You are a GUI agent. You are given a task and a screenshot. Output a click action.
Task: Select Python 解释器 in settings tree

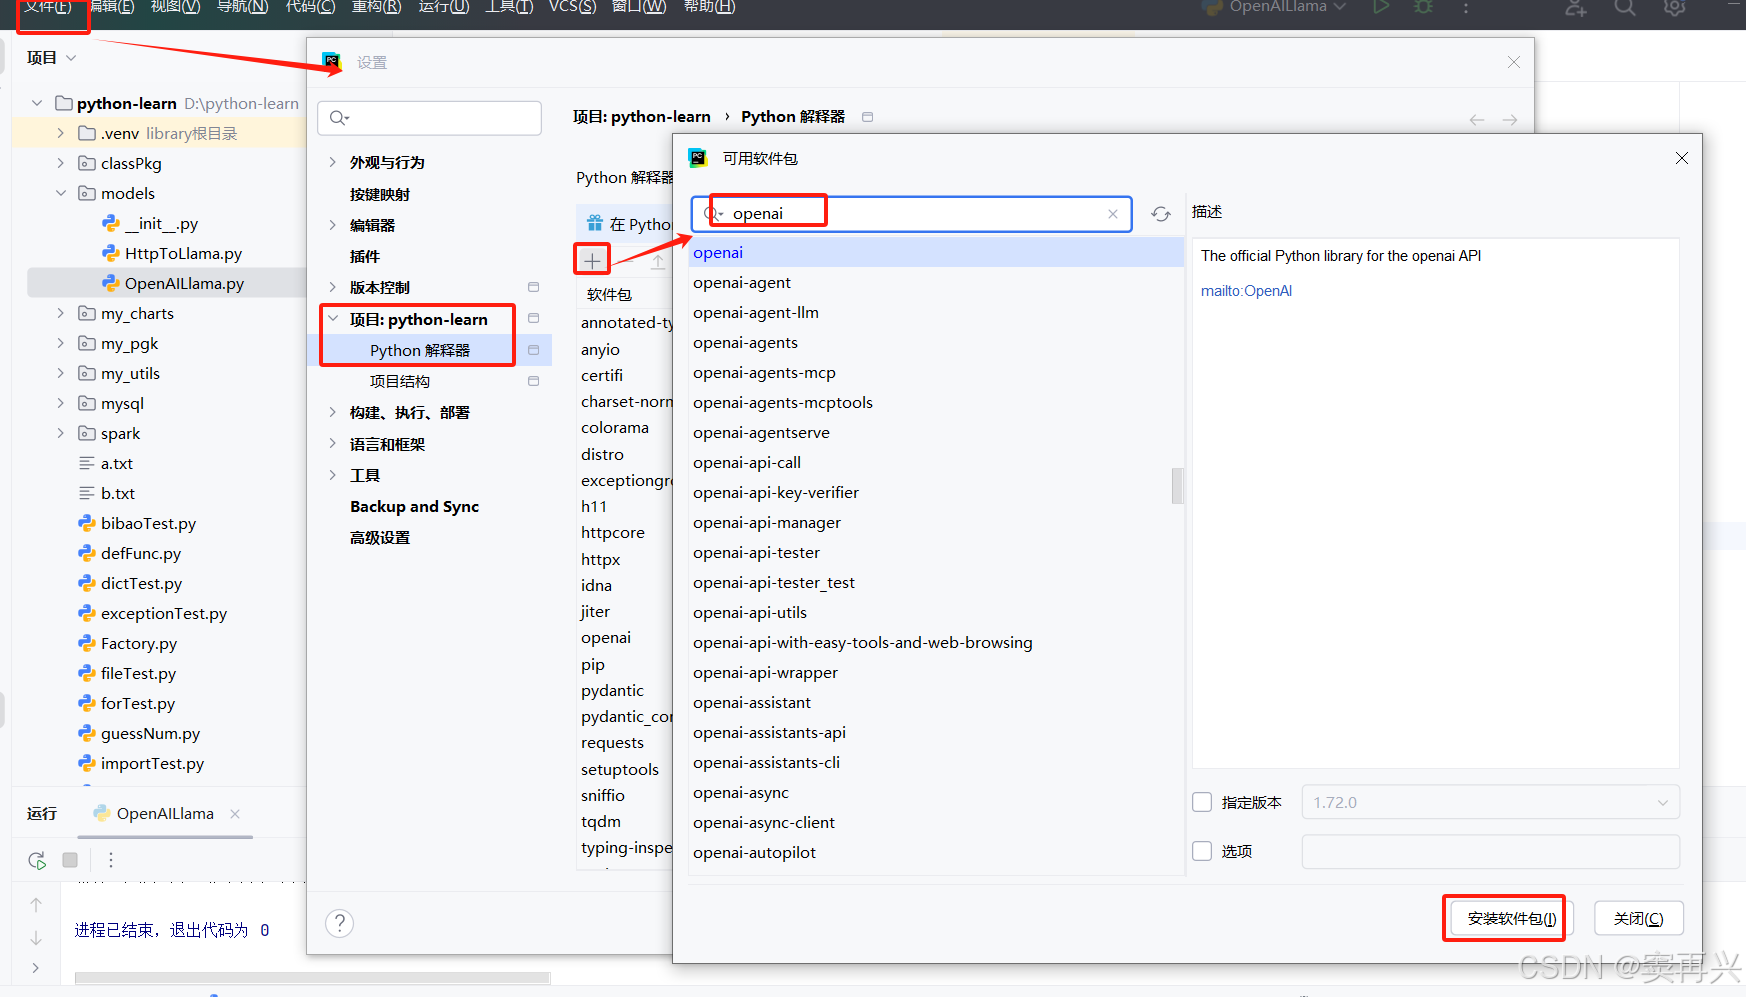[420, 350]
